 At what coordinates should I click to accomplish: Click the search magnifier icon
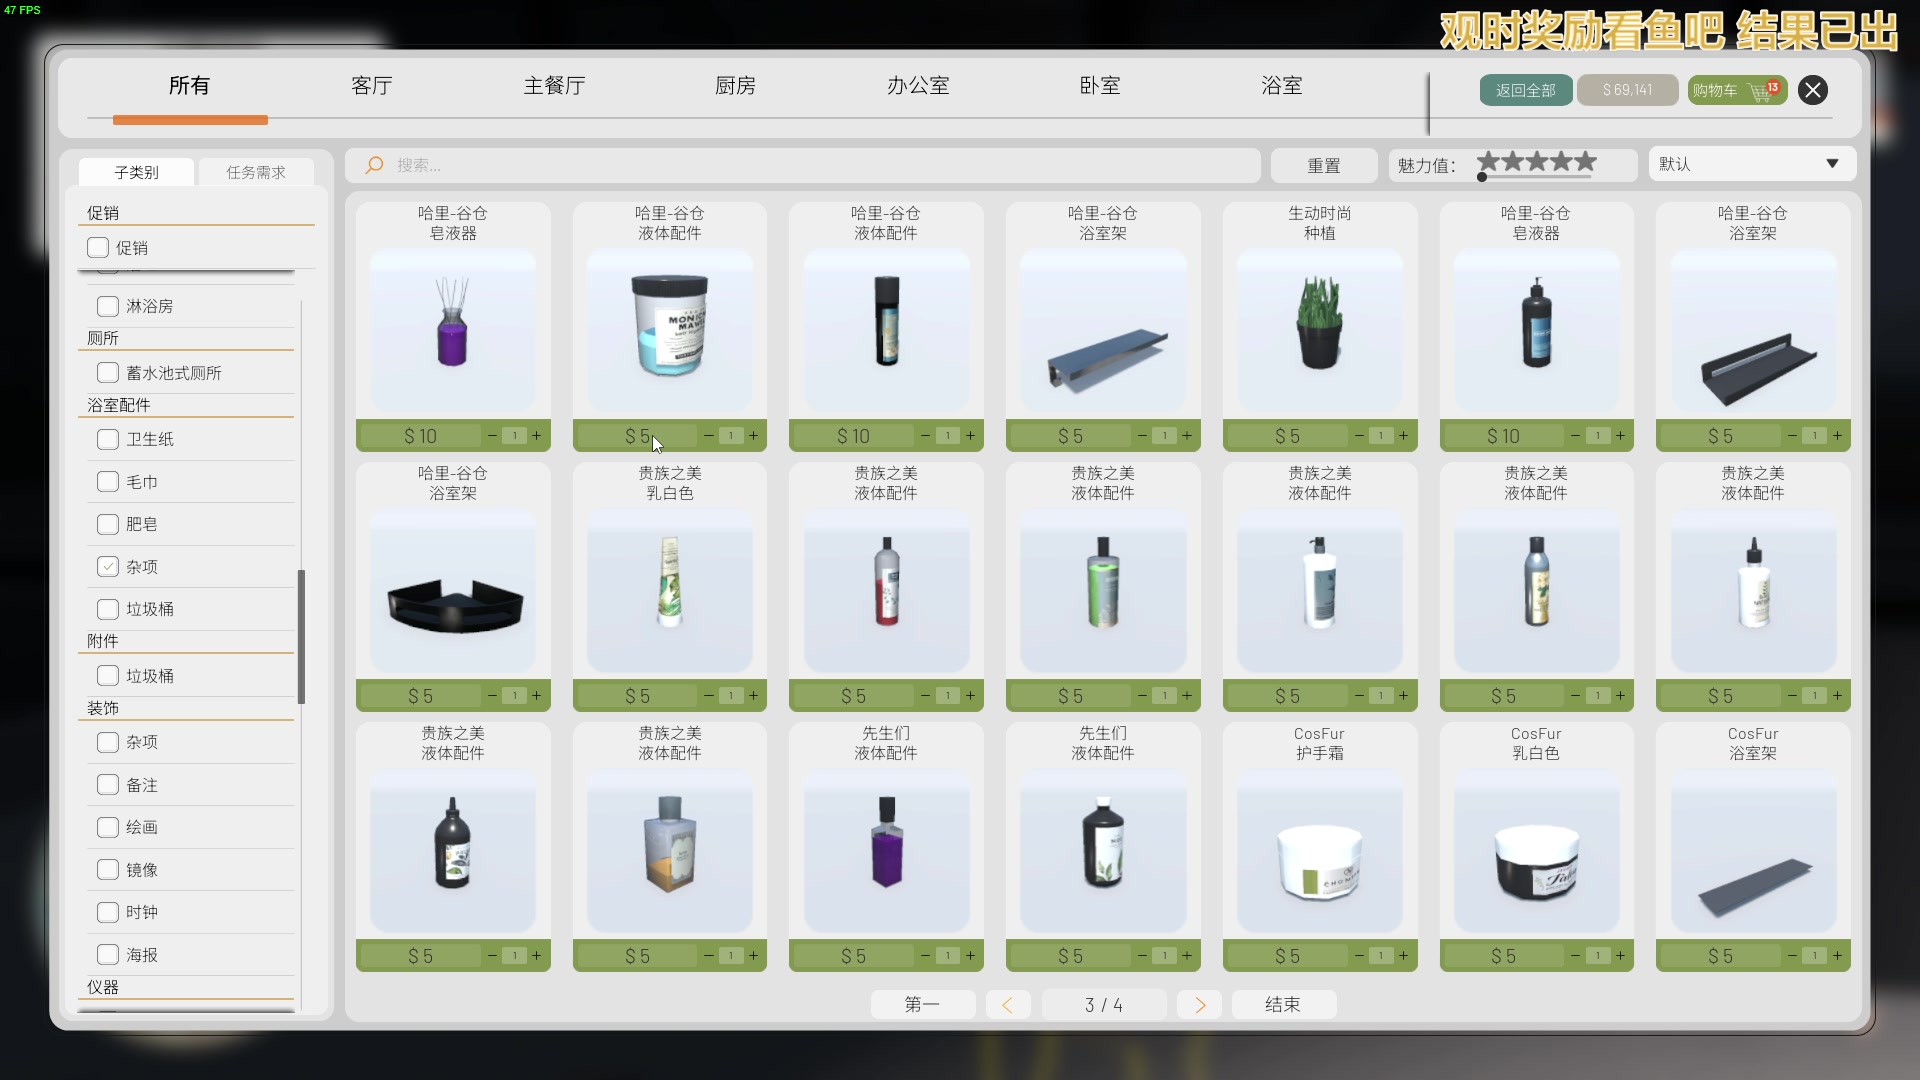tap(374, 165)
